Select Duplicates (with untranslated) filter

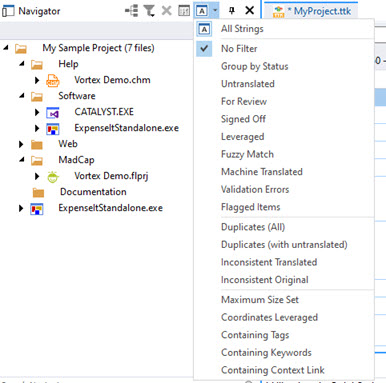(284, 245)
